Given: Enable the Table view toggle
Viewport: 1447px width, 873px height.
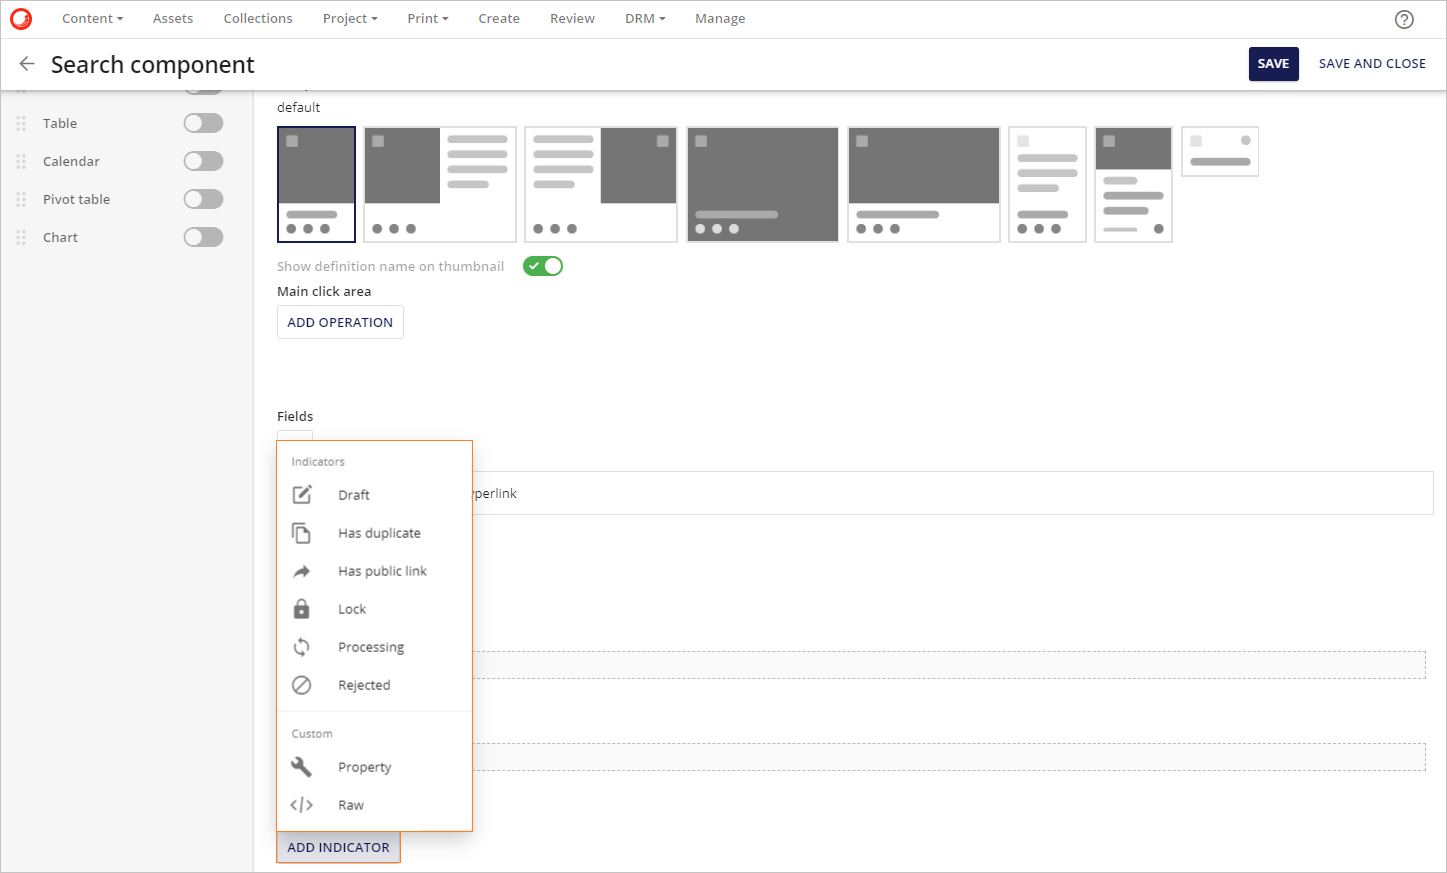Looking at the screenshot, I should (203, 123).
